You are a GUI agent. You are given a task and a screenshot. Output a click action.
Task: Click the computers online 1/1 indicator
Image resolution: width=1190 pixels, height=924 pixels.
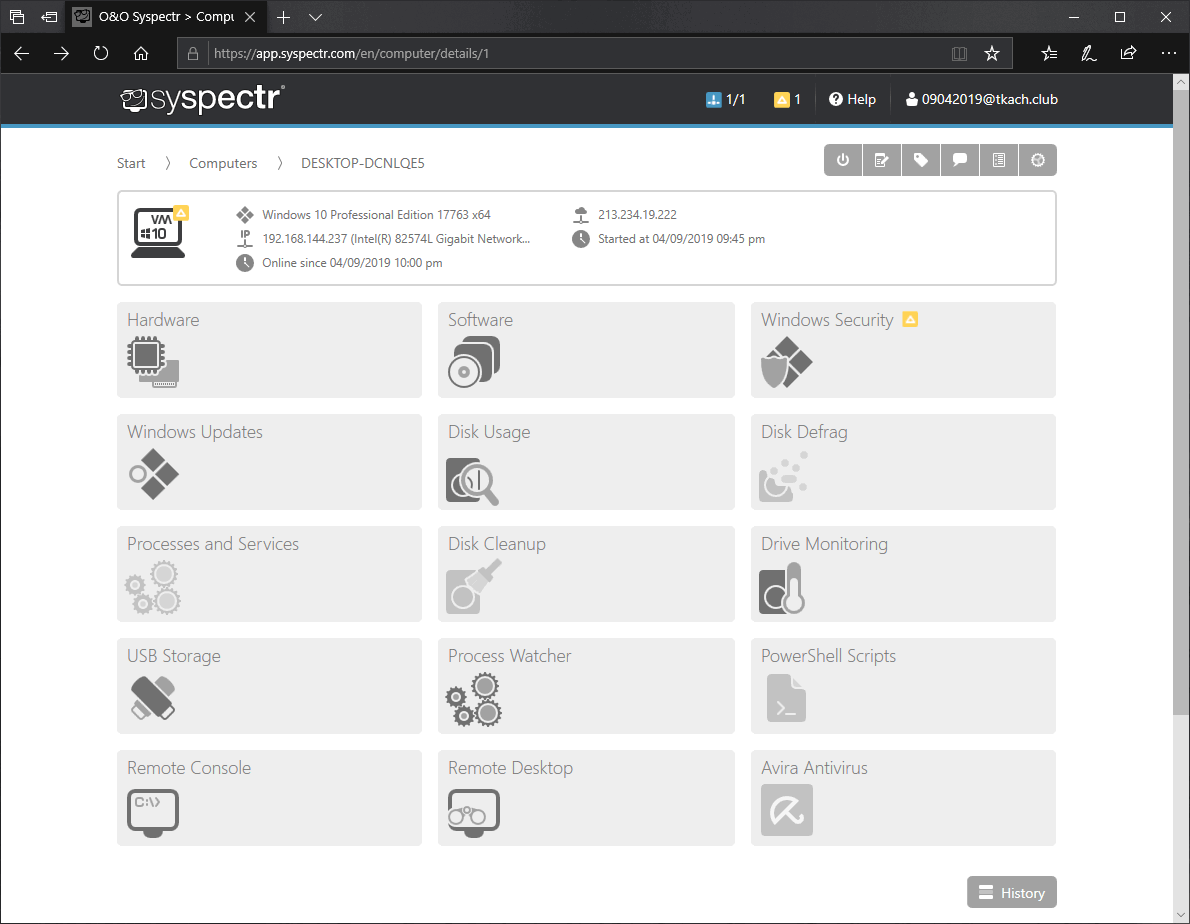[x=726, y=99]
